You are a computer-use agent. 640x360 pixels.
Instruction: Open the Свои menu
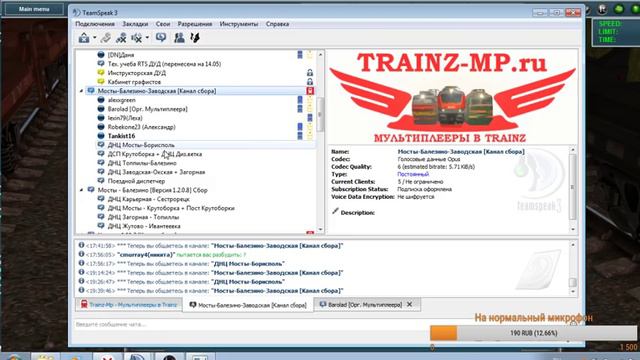pyautogui.click(x=162, y=24)
